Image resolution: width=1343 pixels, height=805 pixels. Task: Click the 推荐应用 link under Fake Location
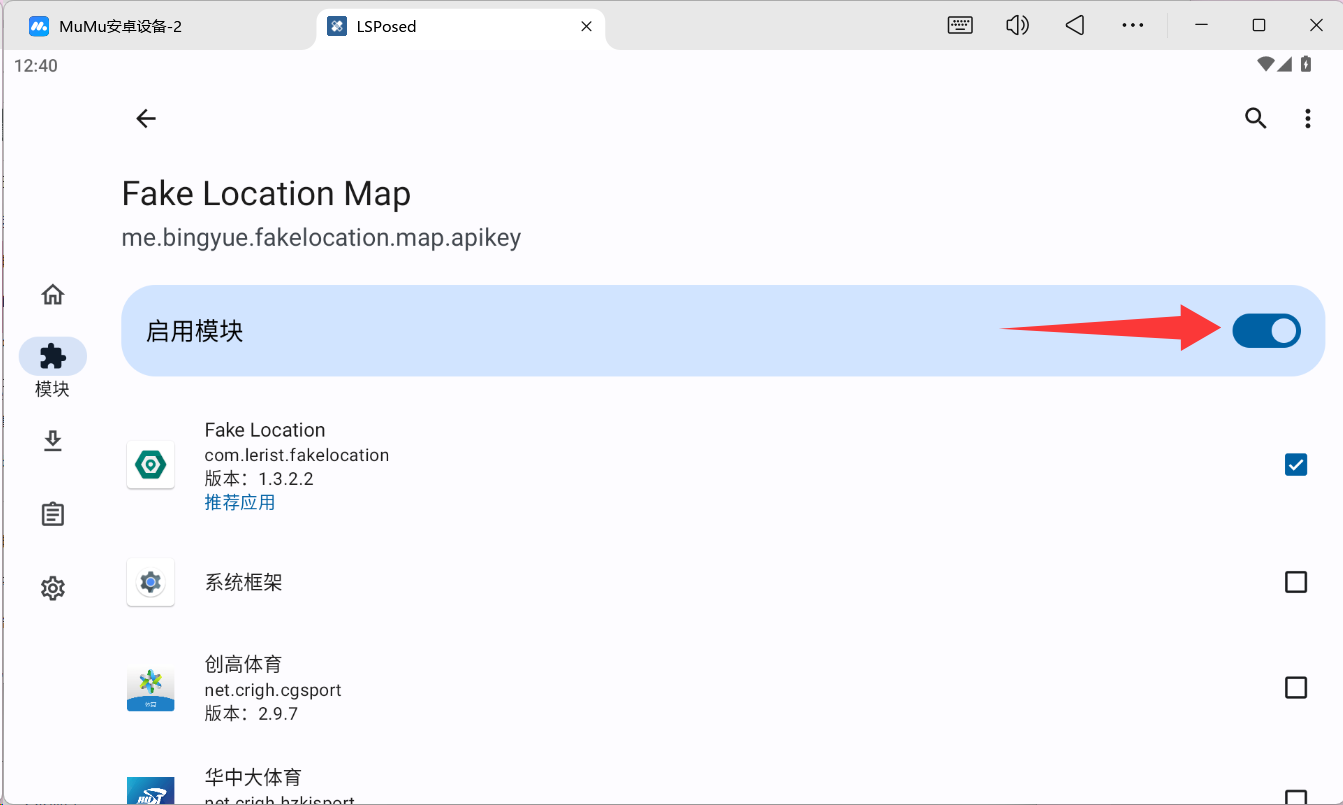pyautogui.click(x=240, y=503)
